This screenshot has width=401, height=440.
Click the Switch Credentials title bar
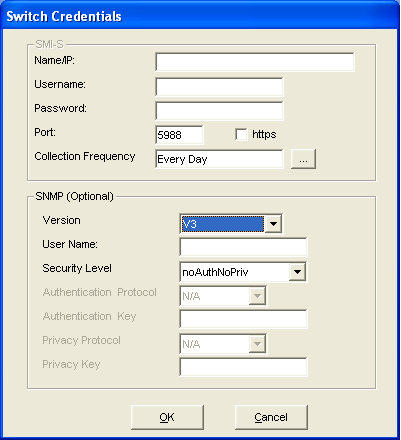coord(200,16)
